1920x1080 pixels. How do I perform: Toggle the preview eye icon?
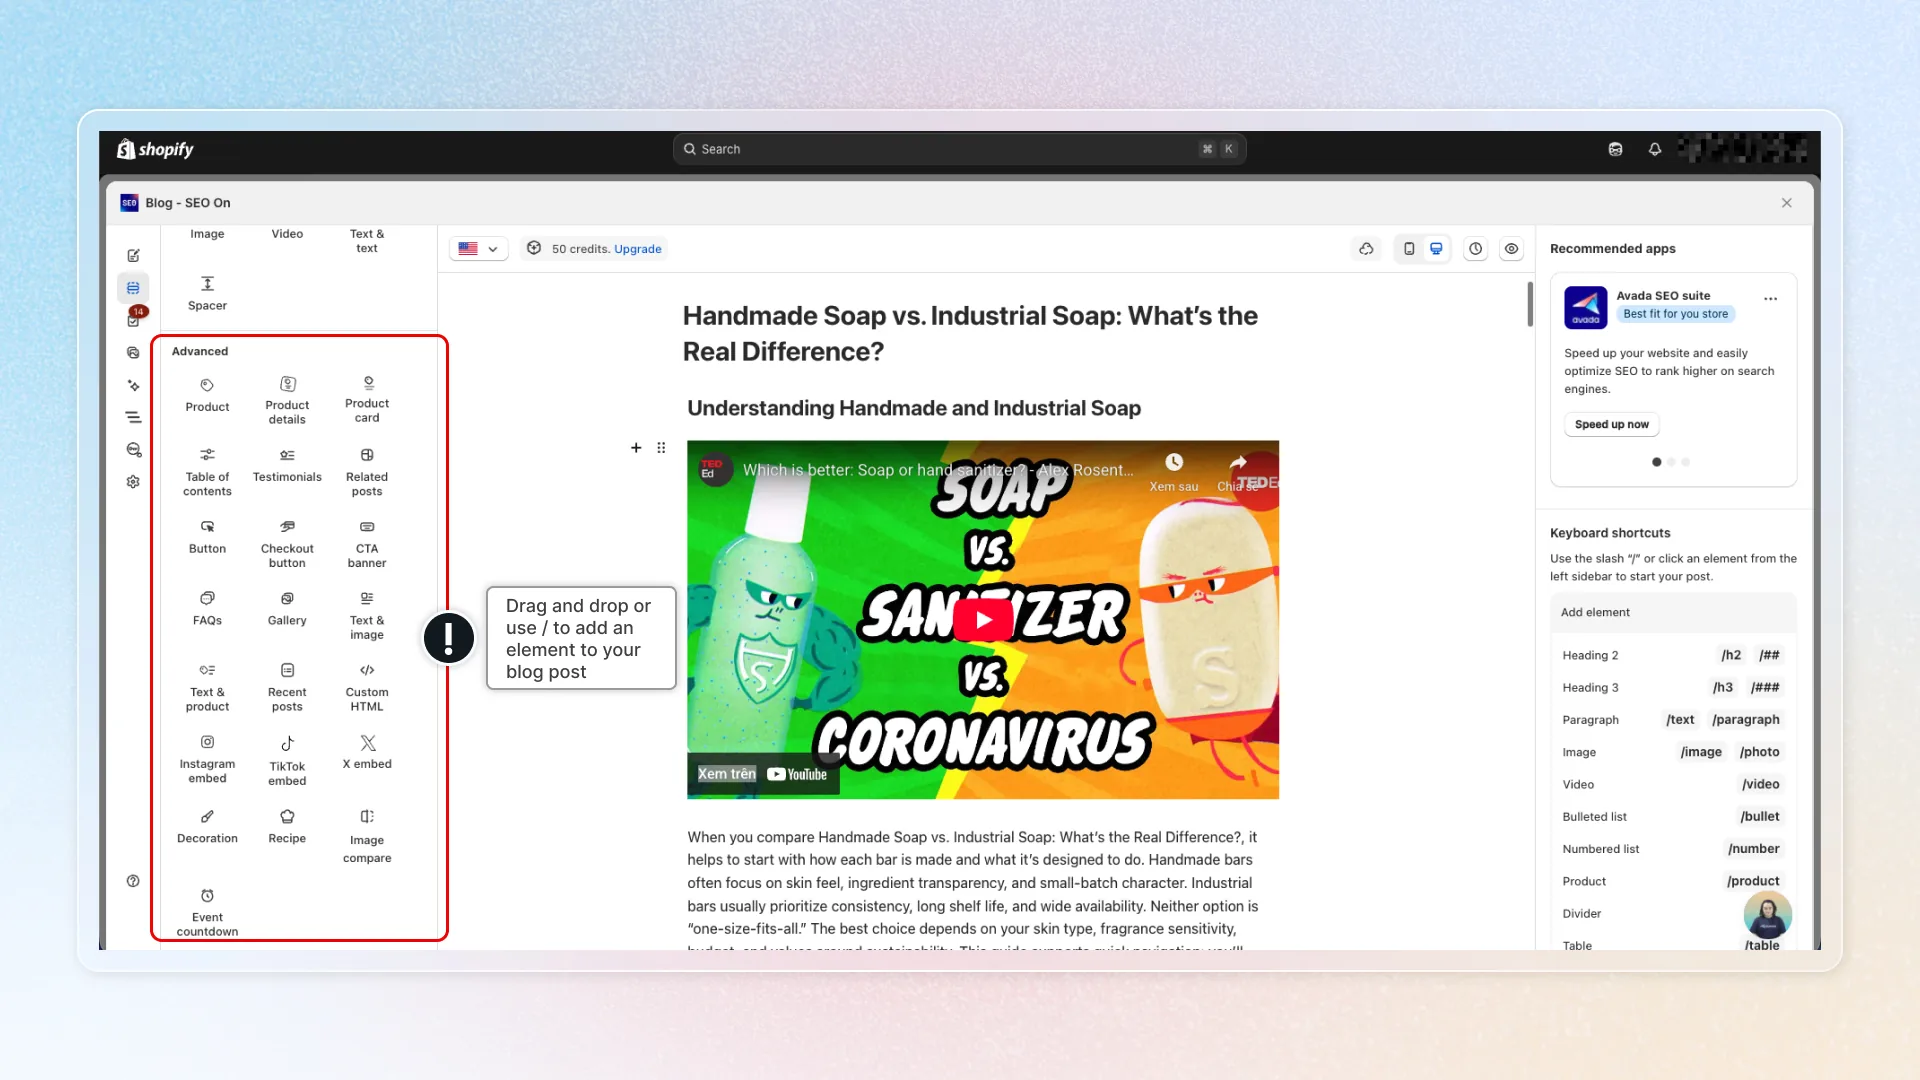coord(1512,249)
